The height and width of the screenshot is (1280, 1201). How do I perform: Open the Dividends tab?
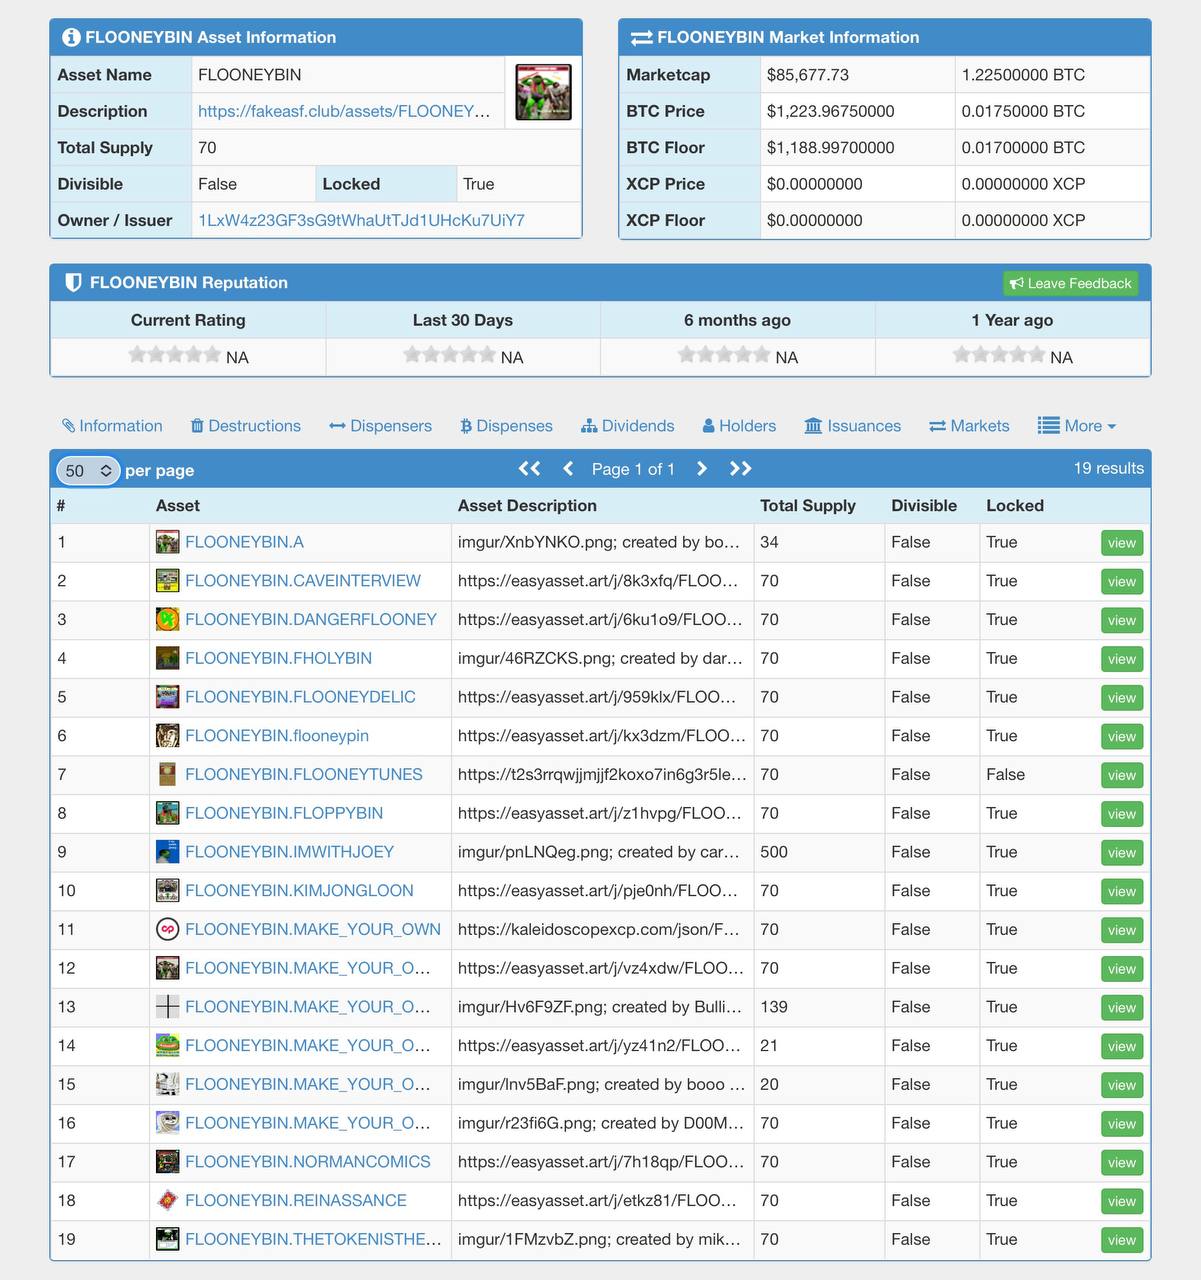point(628,426)
